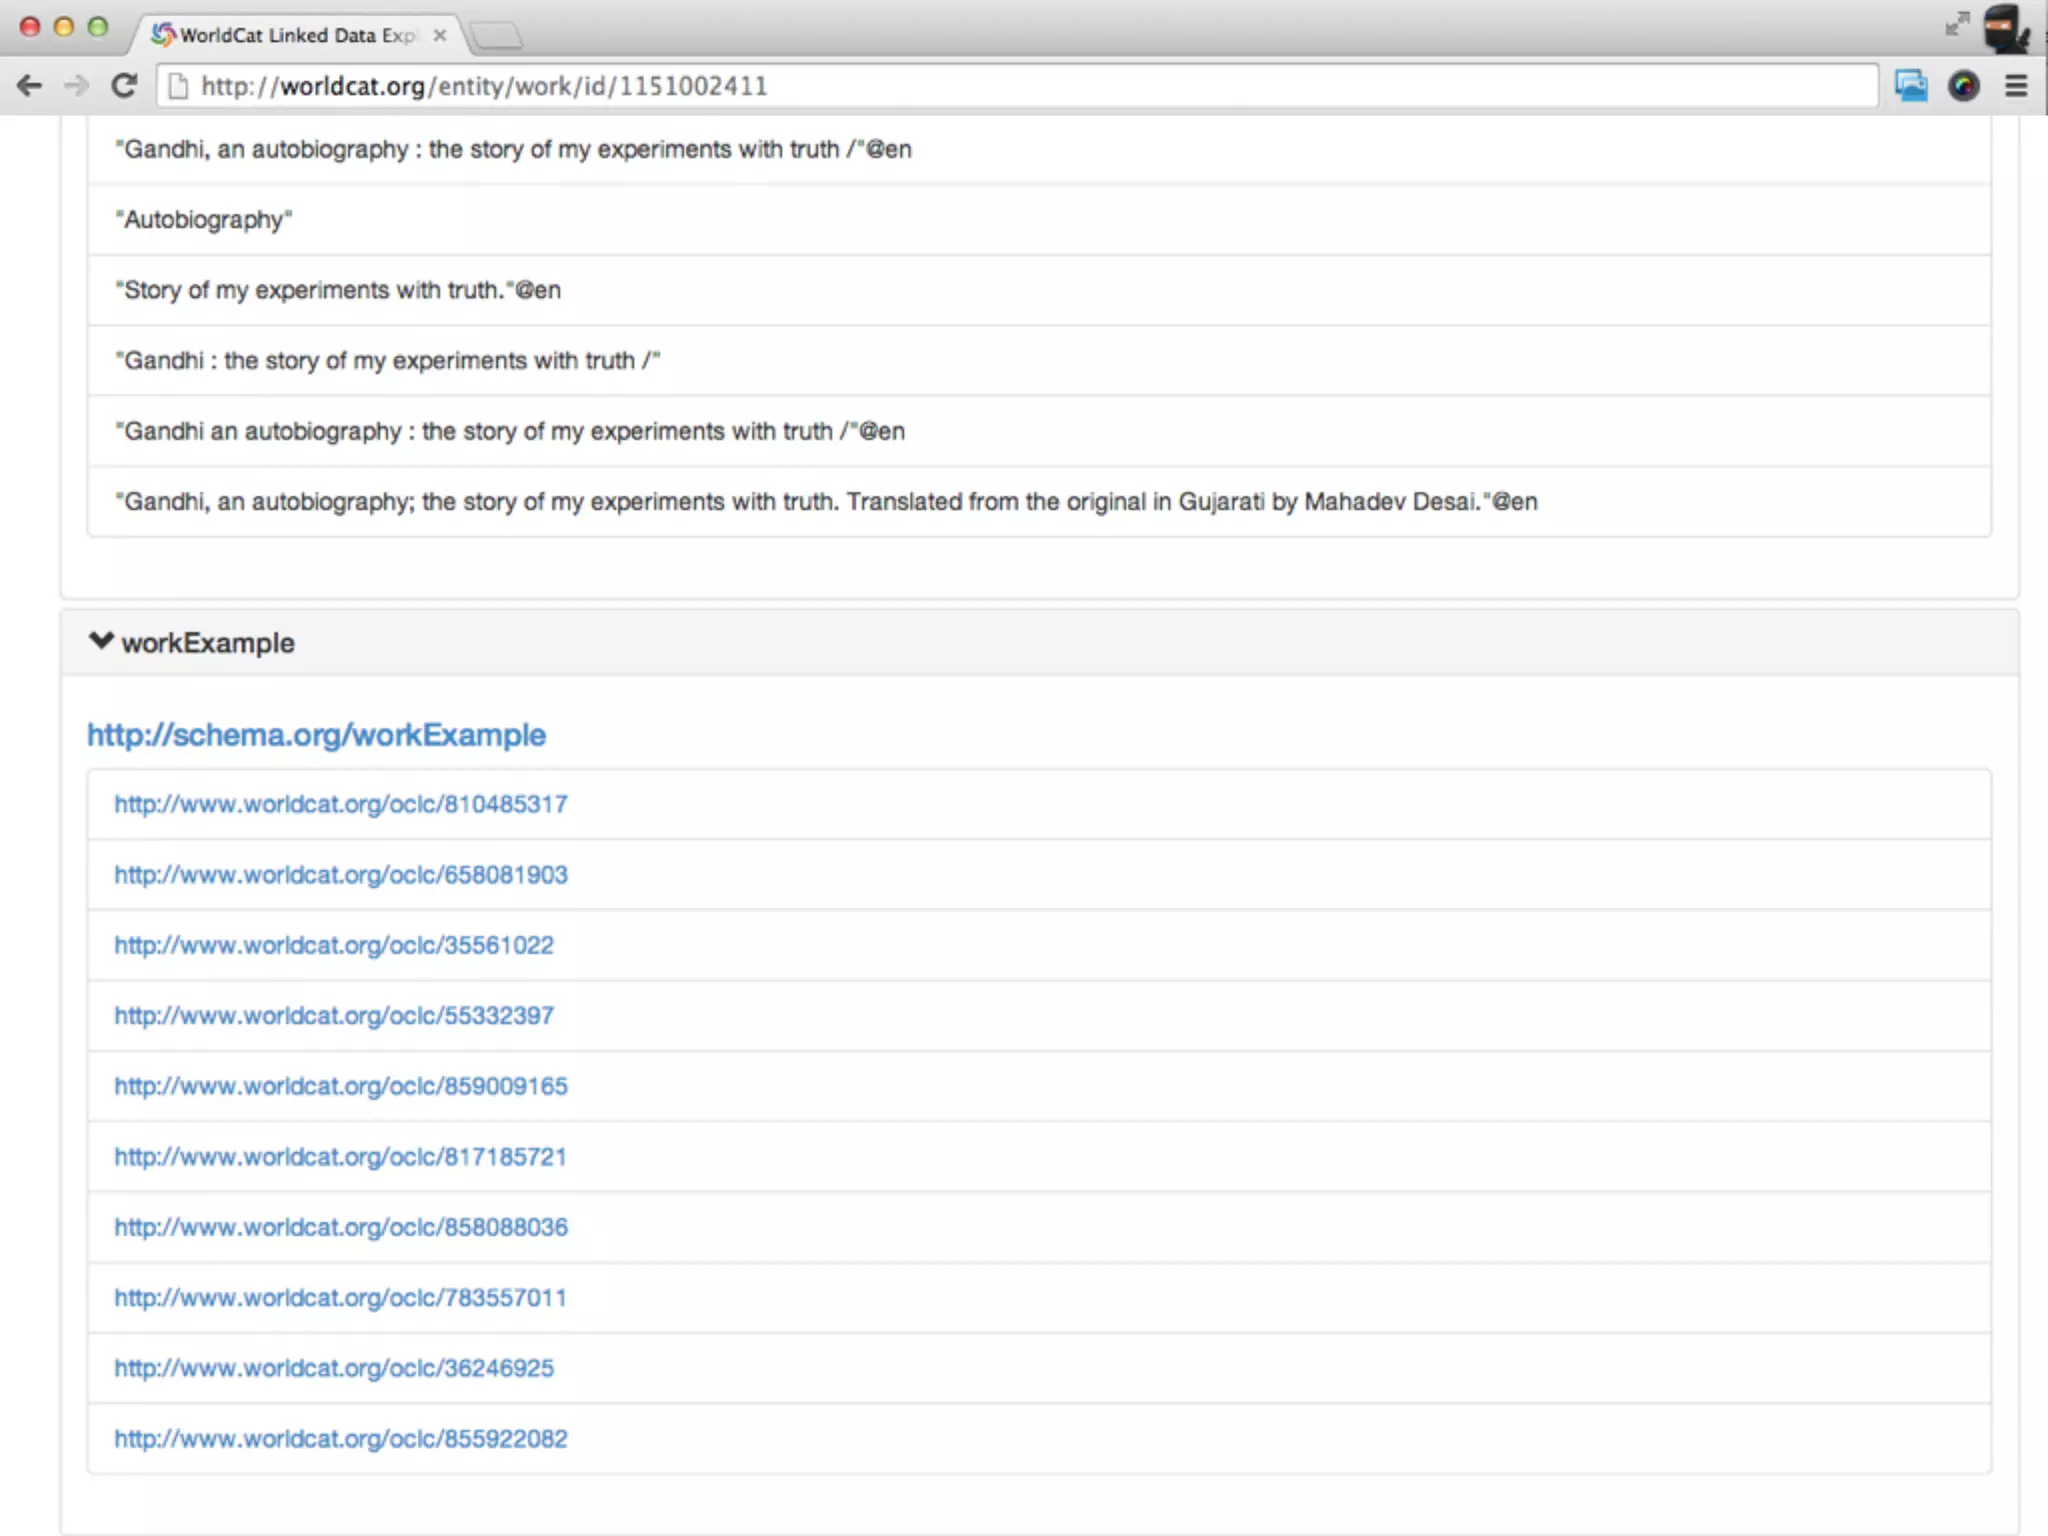Click the user profile avatar icon
Image resolution: width=2048 pixels, height=1536 pixels.
pyautogui.click(x=2006, y=28)
